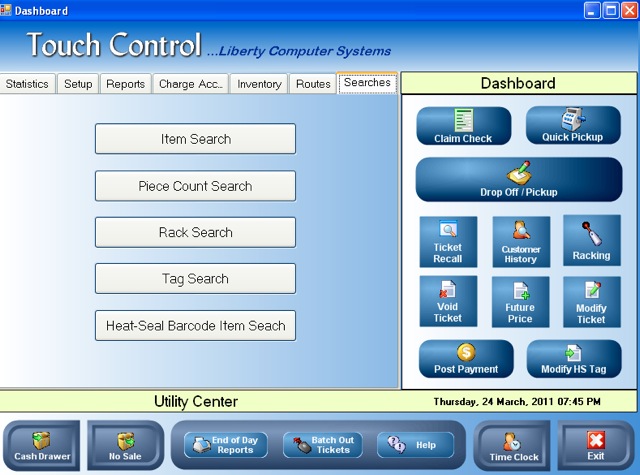Image resolution: width=640 pixels, height=475 pixels.
Task: Open Post Payment
Action: [465, 358]
